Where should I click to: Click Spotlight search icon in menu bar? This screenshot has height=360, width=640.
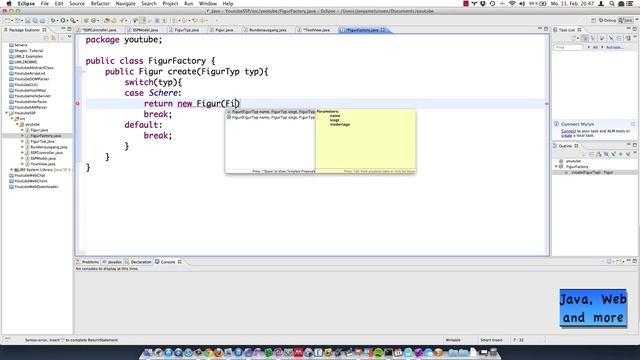(611, 3)
